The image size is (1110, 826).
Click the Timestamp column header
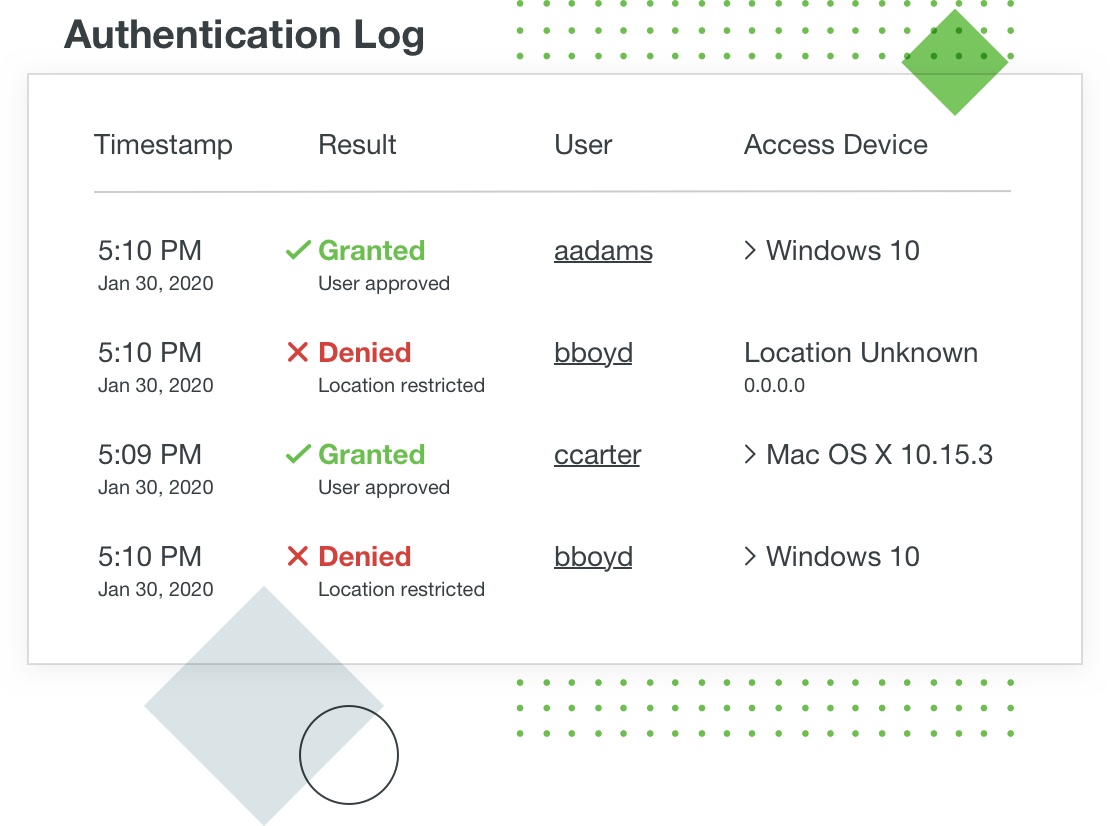click(x=163, y=145)
